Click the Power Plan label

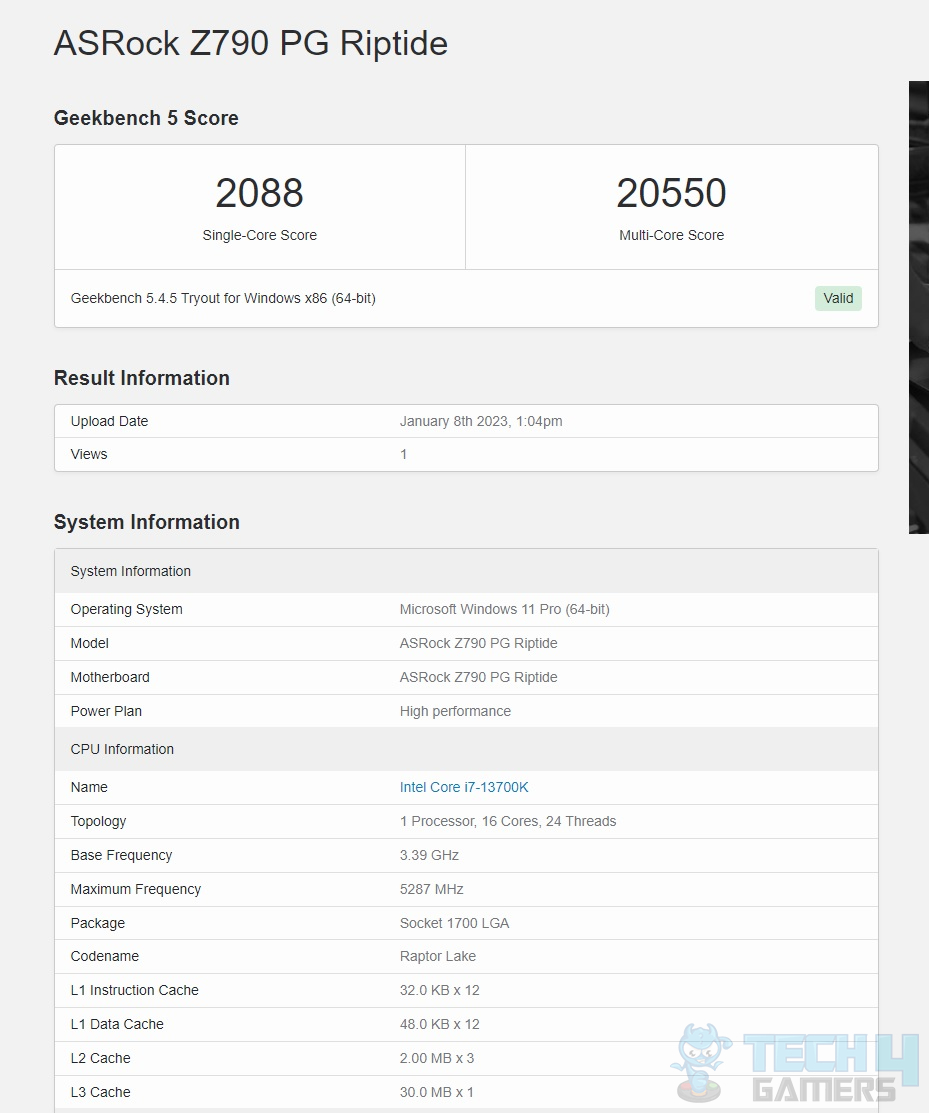pos(106,711)
